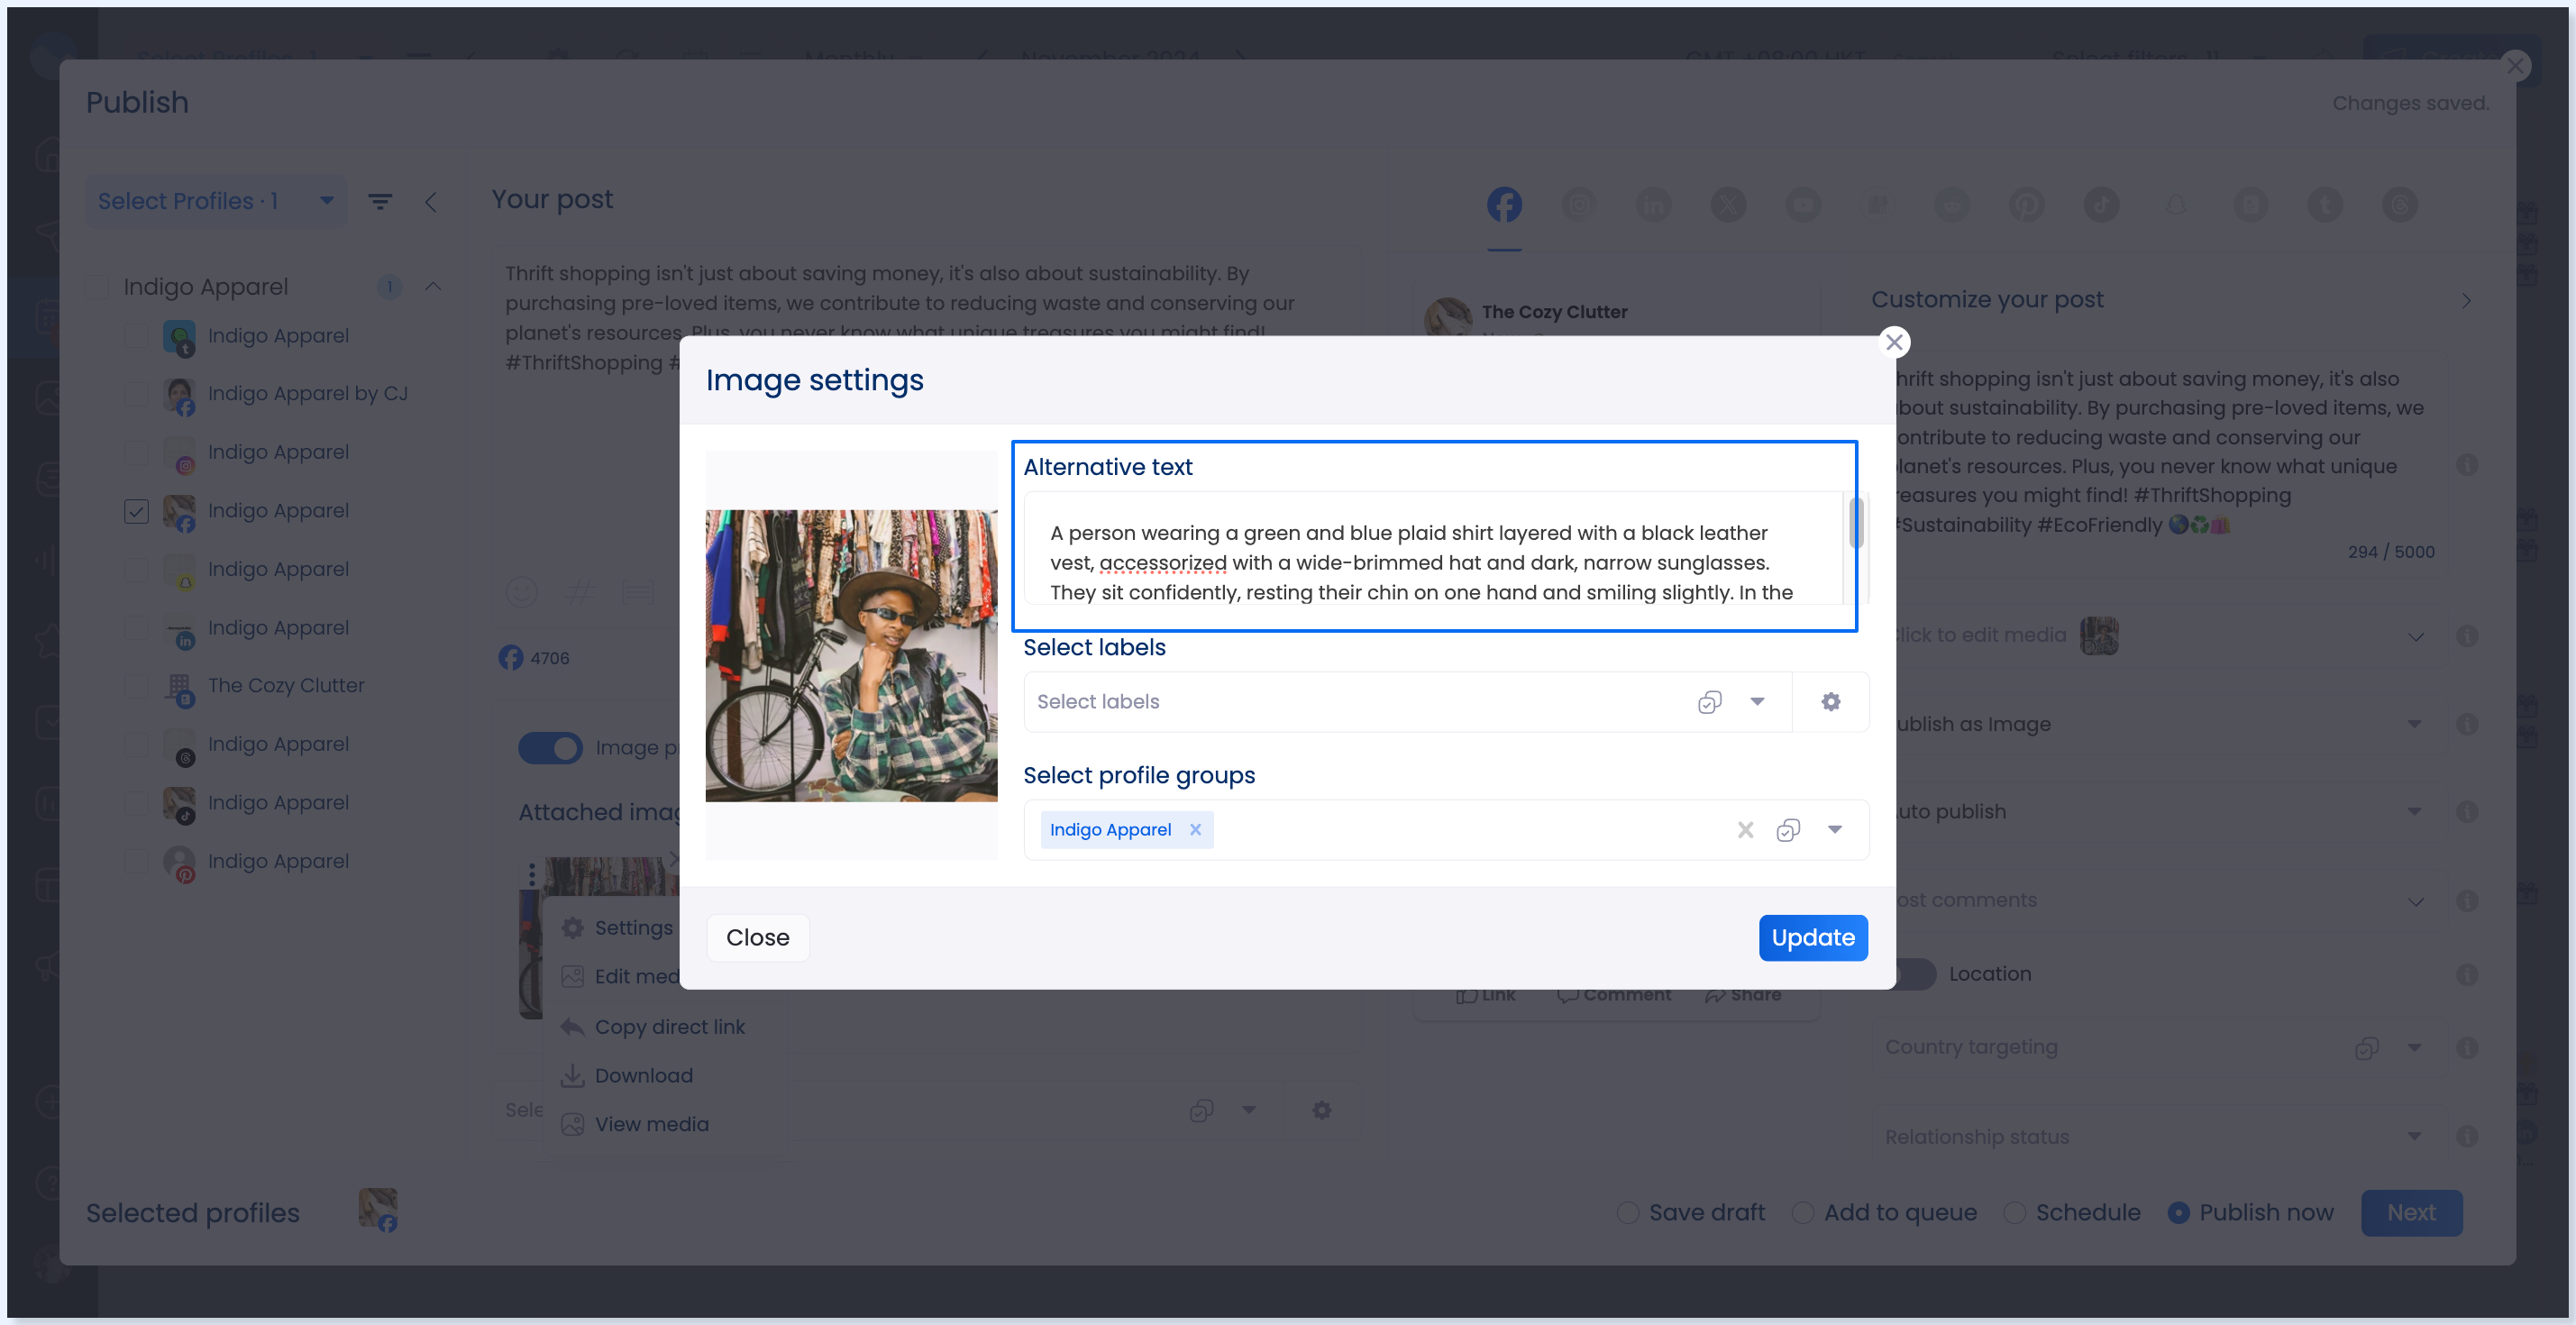This screenshot has height=1325, width=2576.
Task: Click copy icon in profile groups field
Action: click(x=1788, y=830)
